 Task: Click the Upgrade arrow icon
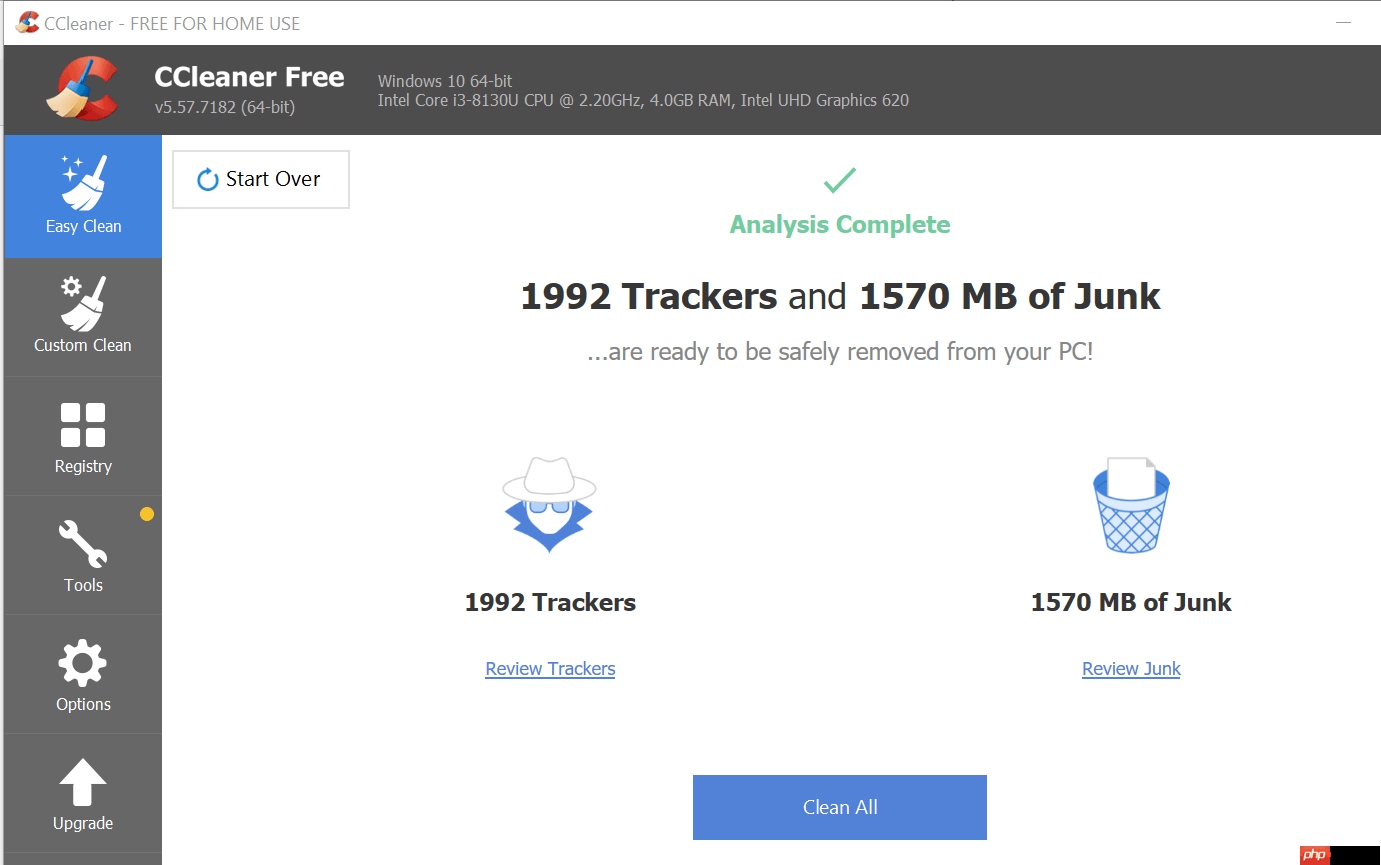point(83,782)
